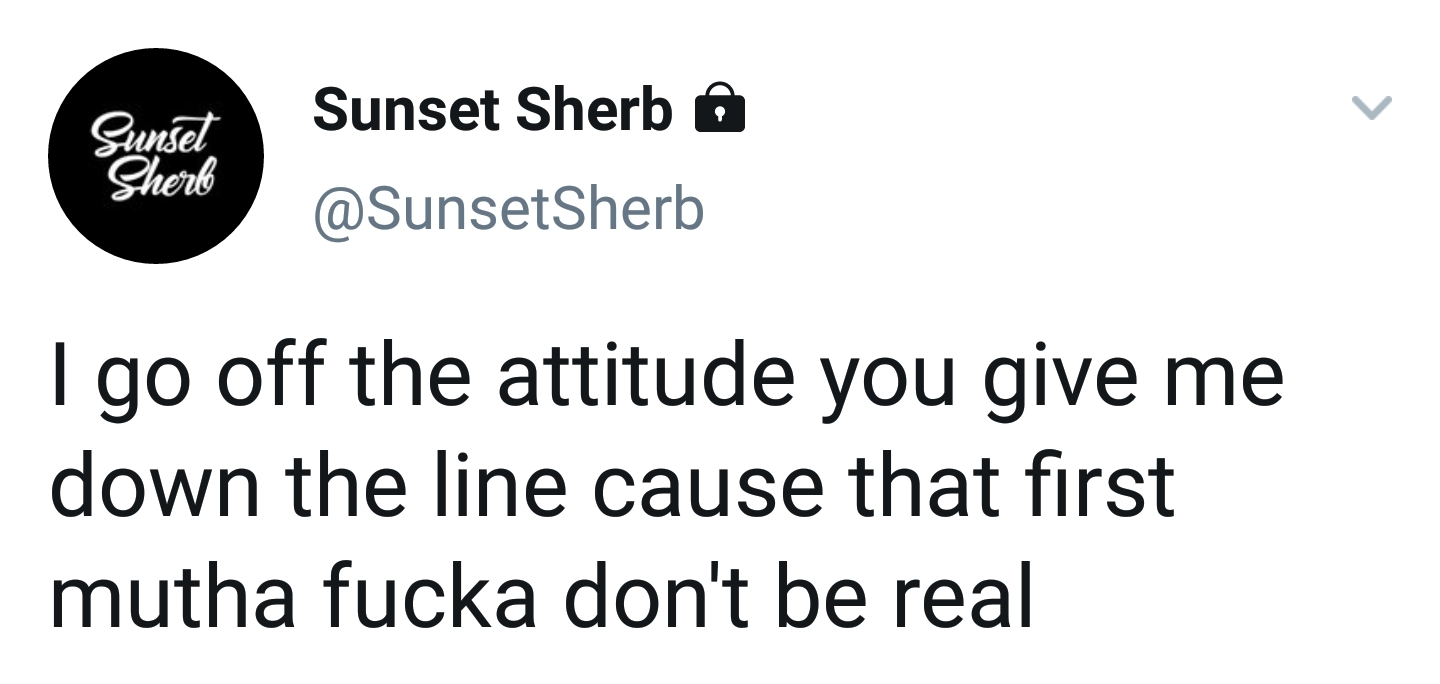Click the tweet's last line ending "real"
The height and width of the screenshot is (684, 1440).
click(541, 597)
